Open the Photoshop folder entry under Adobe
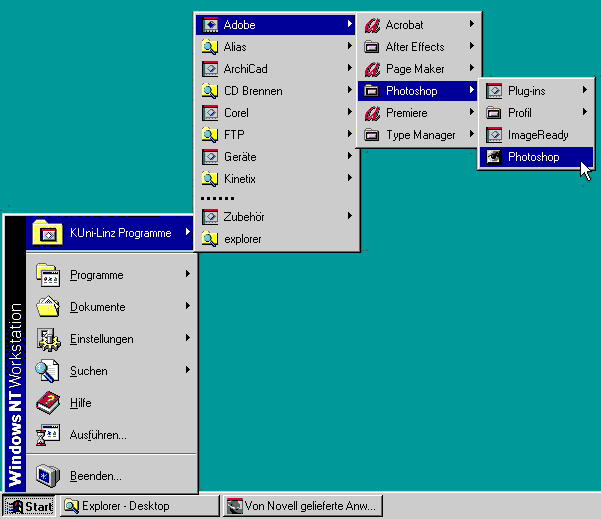Image resolution: width=601 pixels, height=519 pixels. coord(418,91)
